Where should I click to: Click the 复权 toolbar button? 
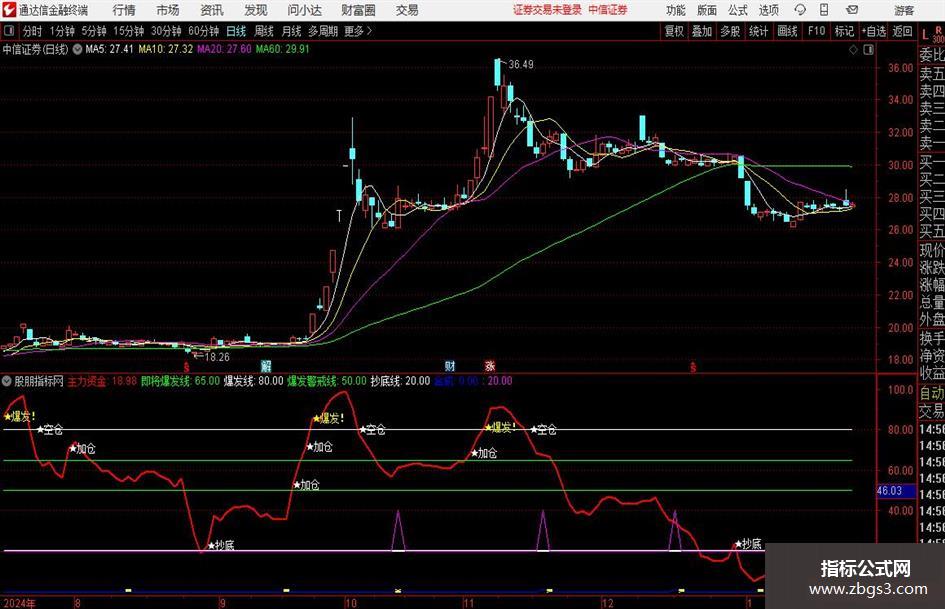pos(674,31)
